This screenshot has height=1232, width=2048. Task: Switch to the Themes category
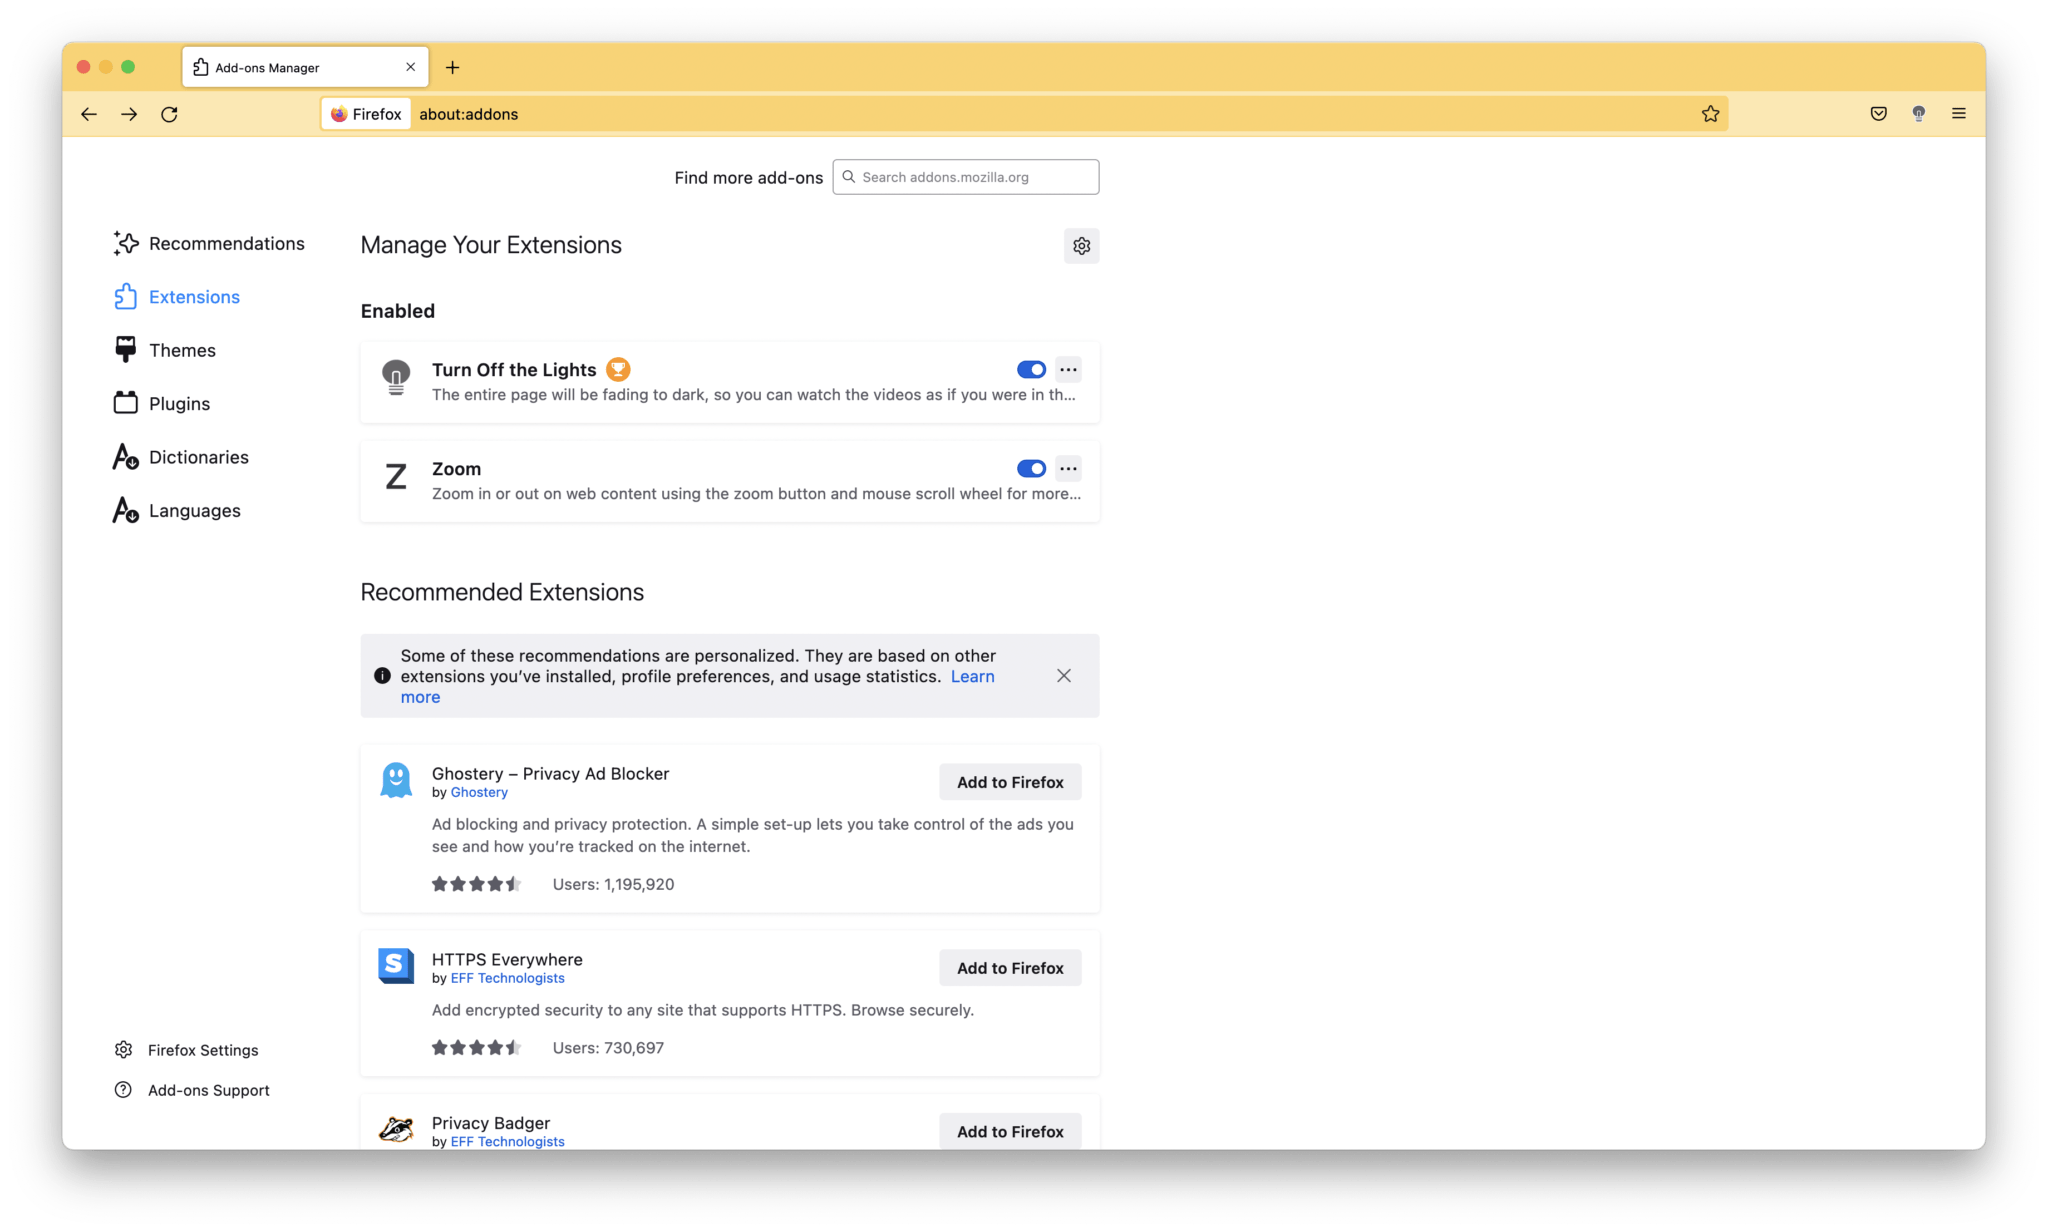[182, 350]
